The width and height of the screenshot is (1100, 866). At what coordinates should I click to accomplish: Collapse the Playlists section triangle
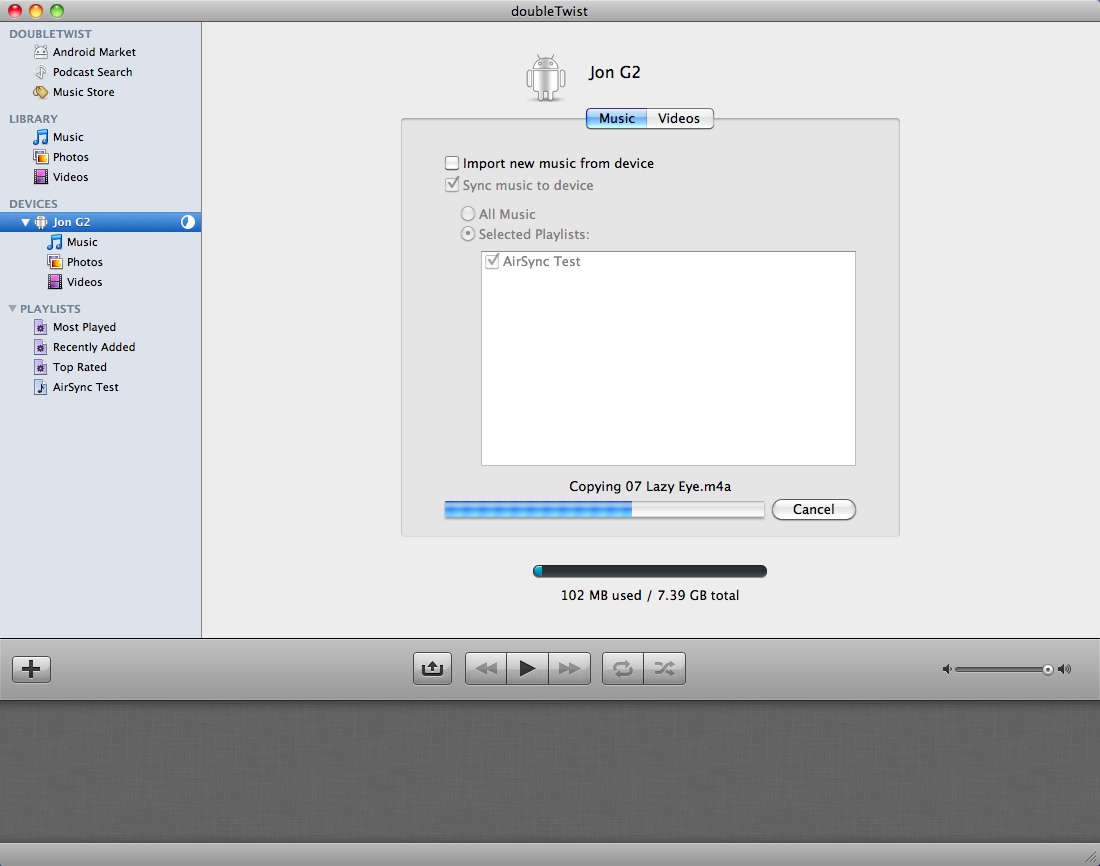point(12,308)
